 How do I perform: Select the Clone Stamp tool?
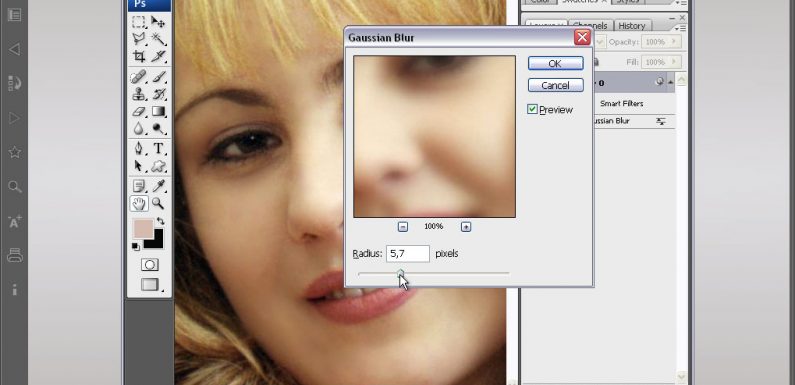138,94
